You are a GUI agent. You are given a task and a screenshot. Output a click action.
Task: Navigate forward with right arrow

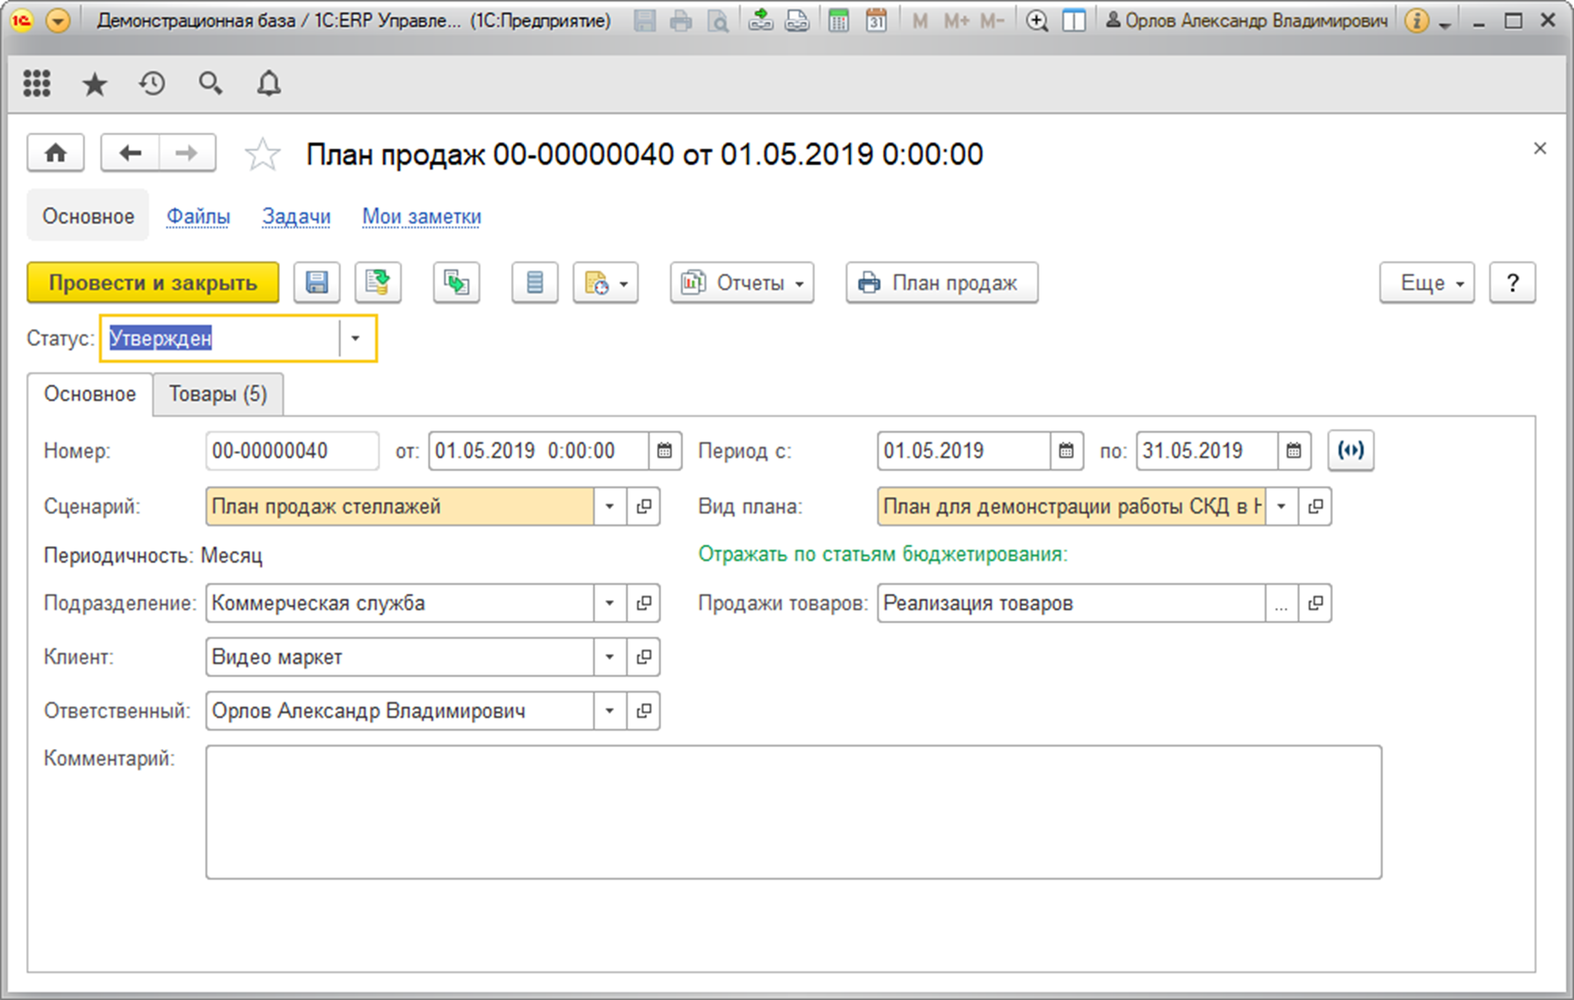[187, 153]
